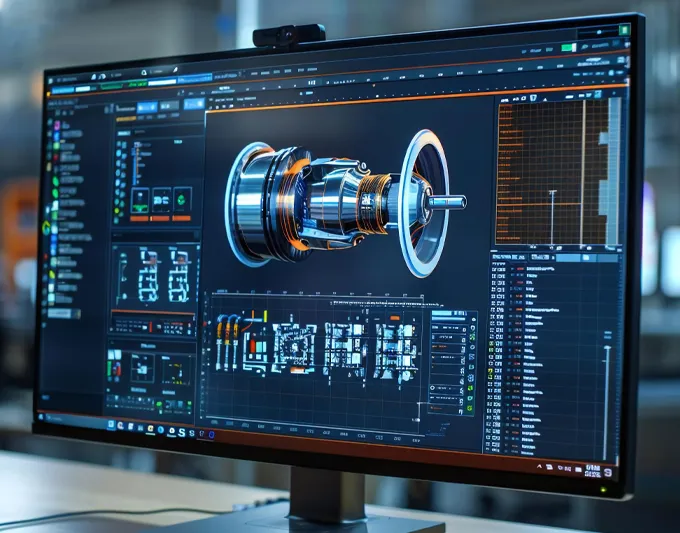Screen dimensions: 680x533
Task: Select the highlighted blue tab above the tree panel
Action: point(147,107)
